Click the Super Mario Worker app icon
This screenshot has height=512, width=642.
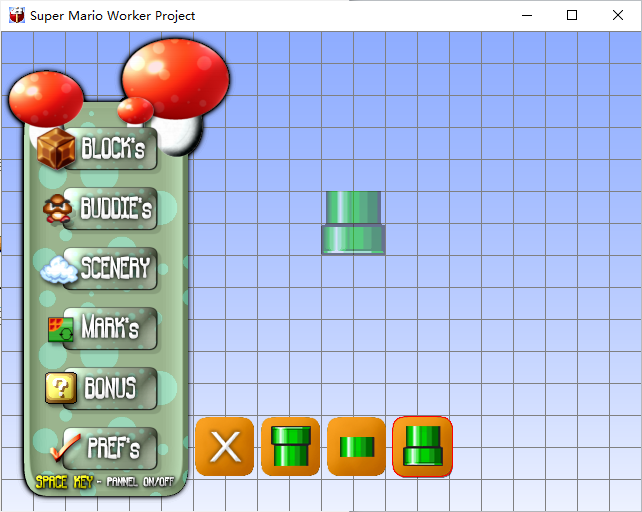pyautogui.click(x=17, y=16)
